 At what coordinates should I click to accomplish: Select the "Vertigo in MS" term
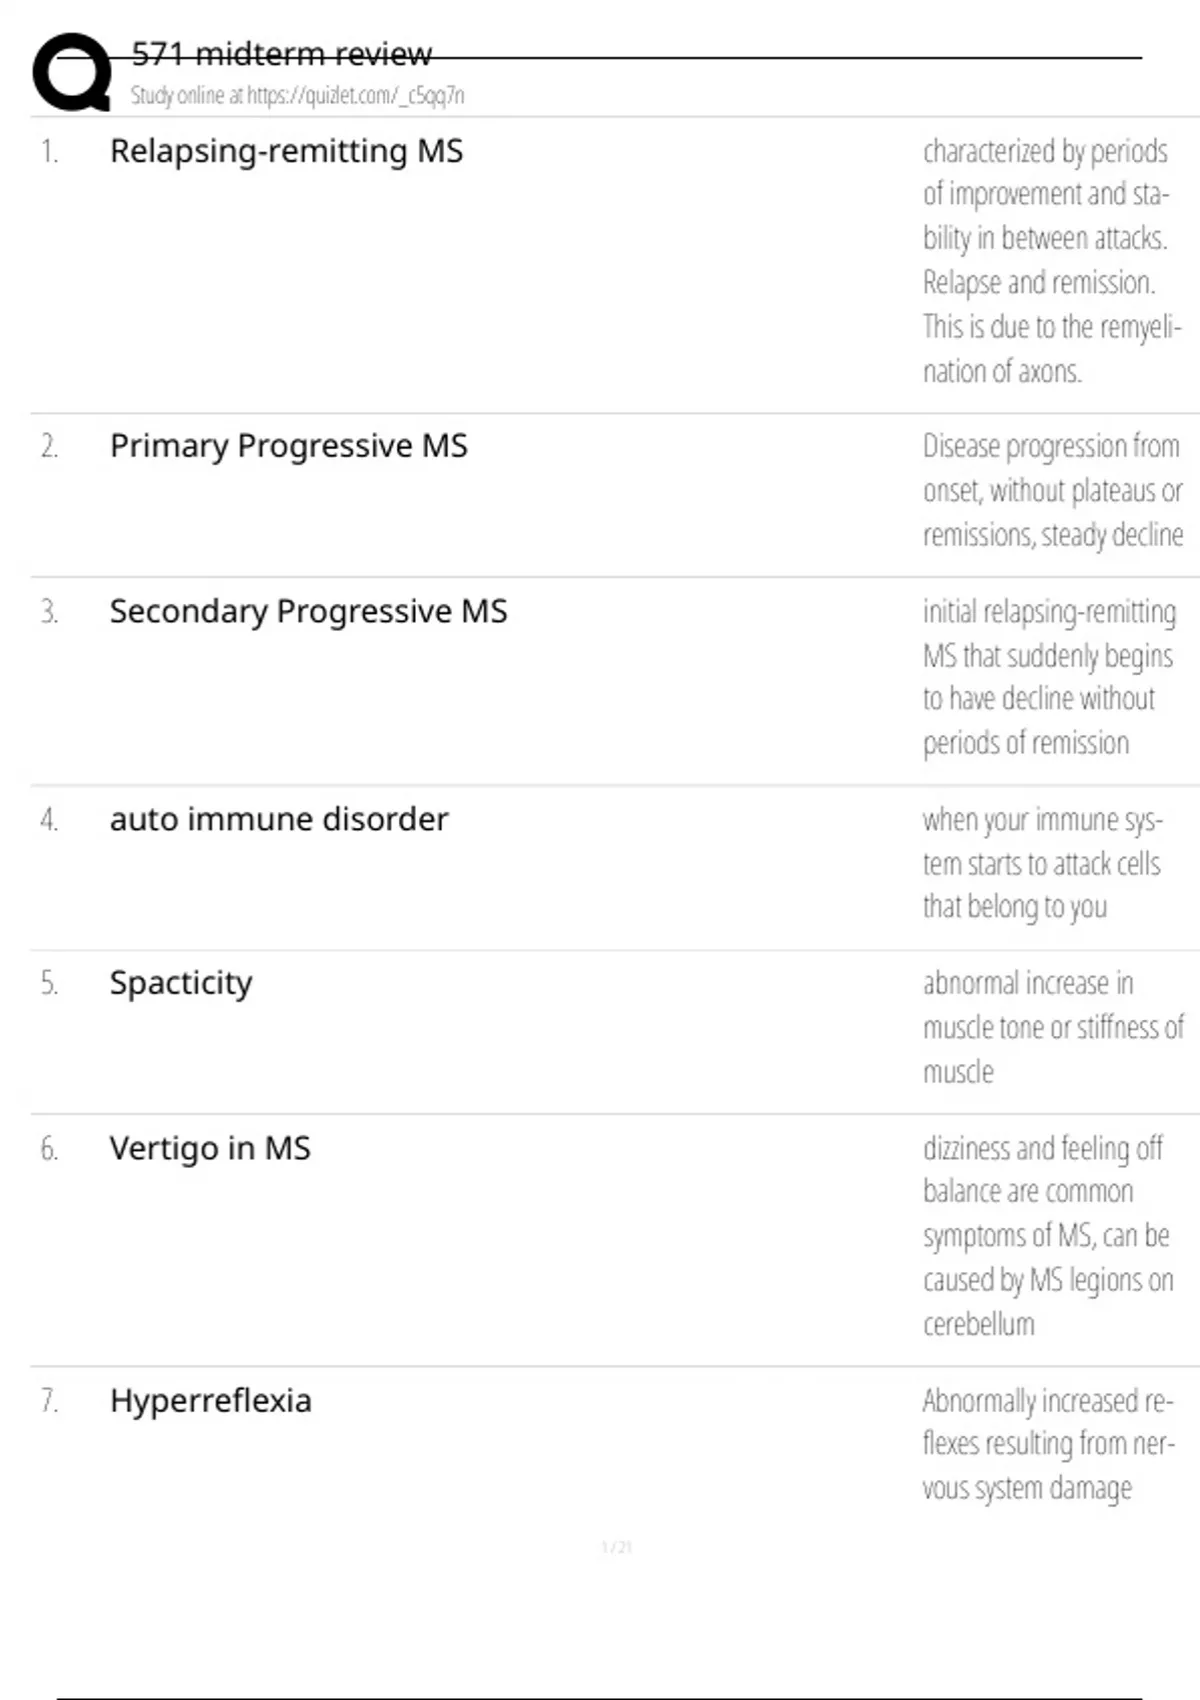tap(210, 1149)
